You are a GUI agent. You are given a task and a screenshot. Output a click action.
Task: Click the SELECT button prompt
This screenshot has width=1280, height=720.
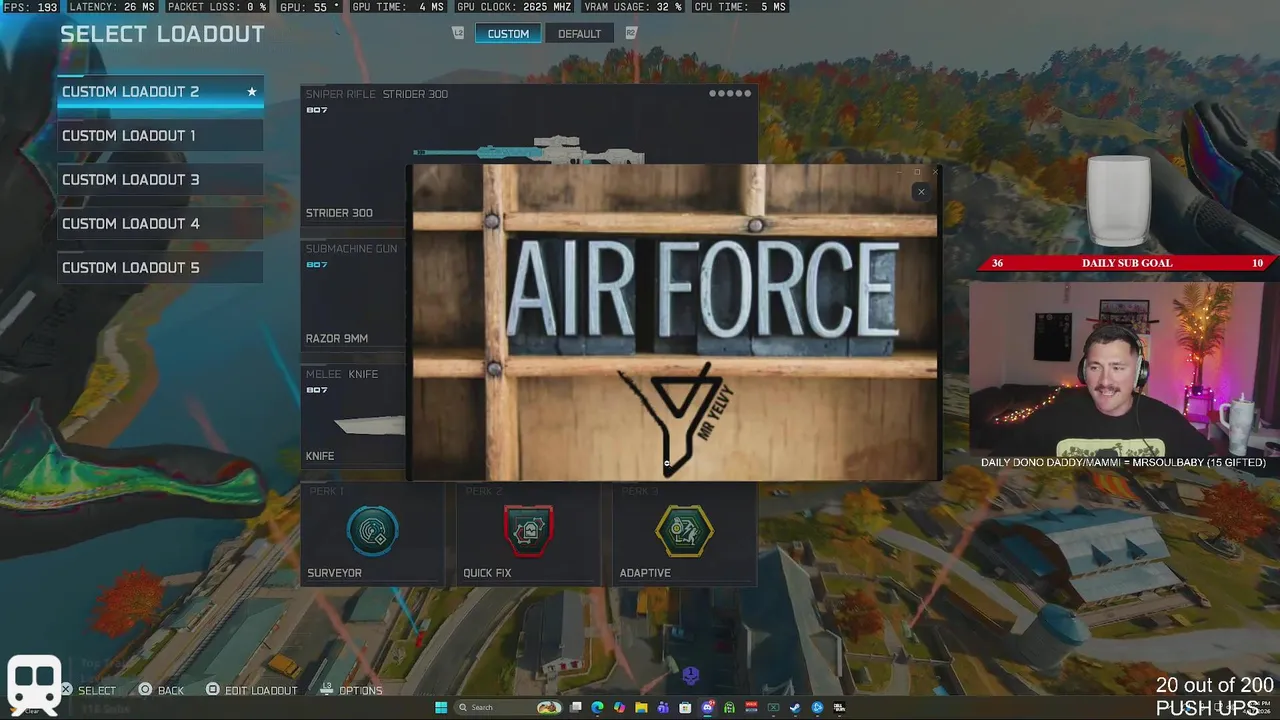(88, 690)
